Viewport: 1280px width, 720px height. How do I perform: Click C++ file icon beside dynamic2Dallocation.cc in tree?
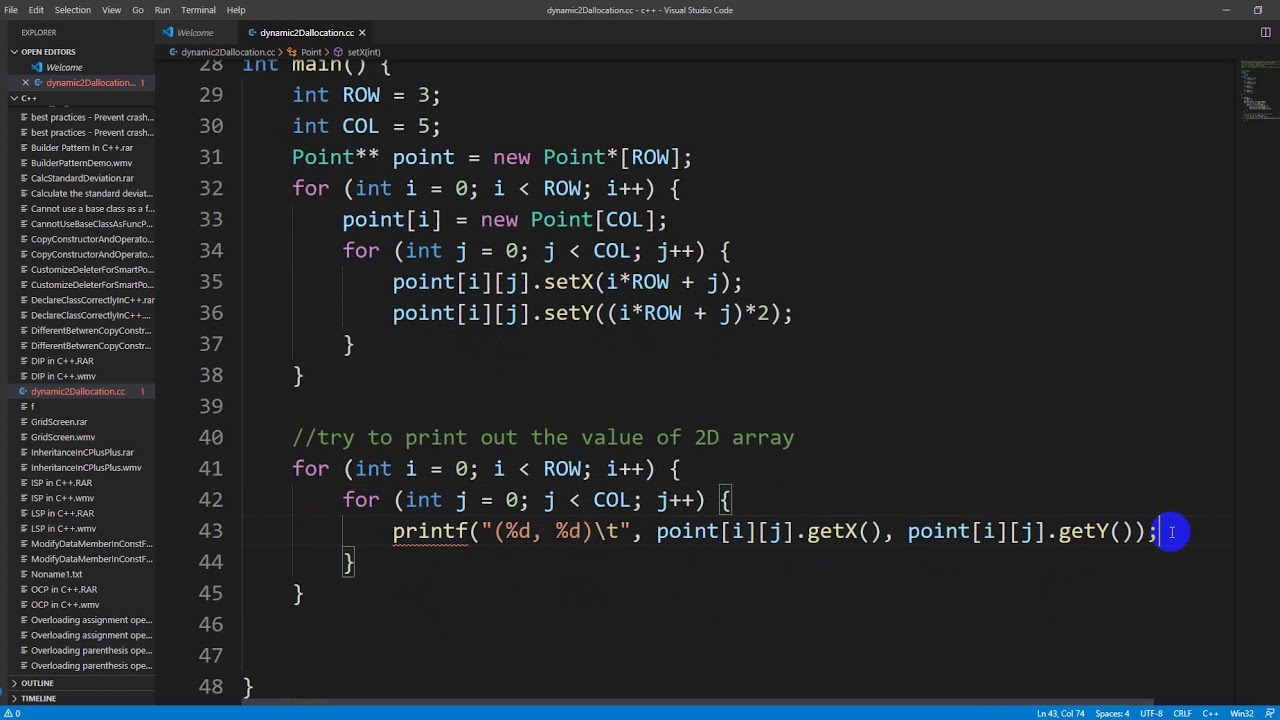click(25, 391)
